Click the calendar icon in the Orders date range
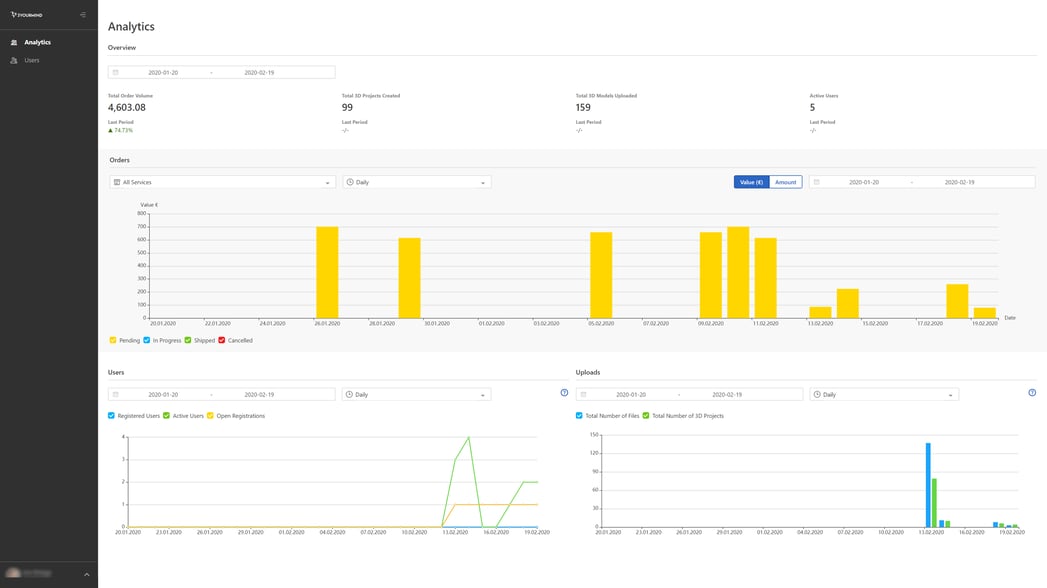The image size is (1047, 588). tap(817, 182)
